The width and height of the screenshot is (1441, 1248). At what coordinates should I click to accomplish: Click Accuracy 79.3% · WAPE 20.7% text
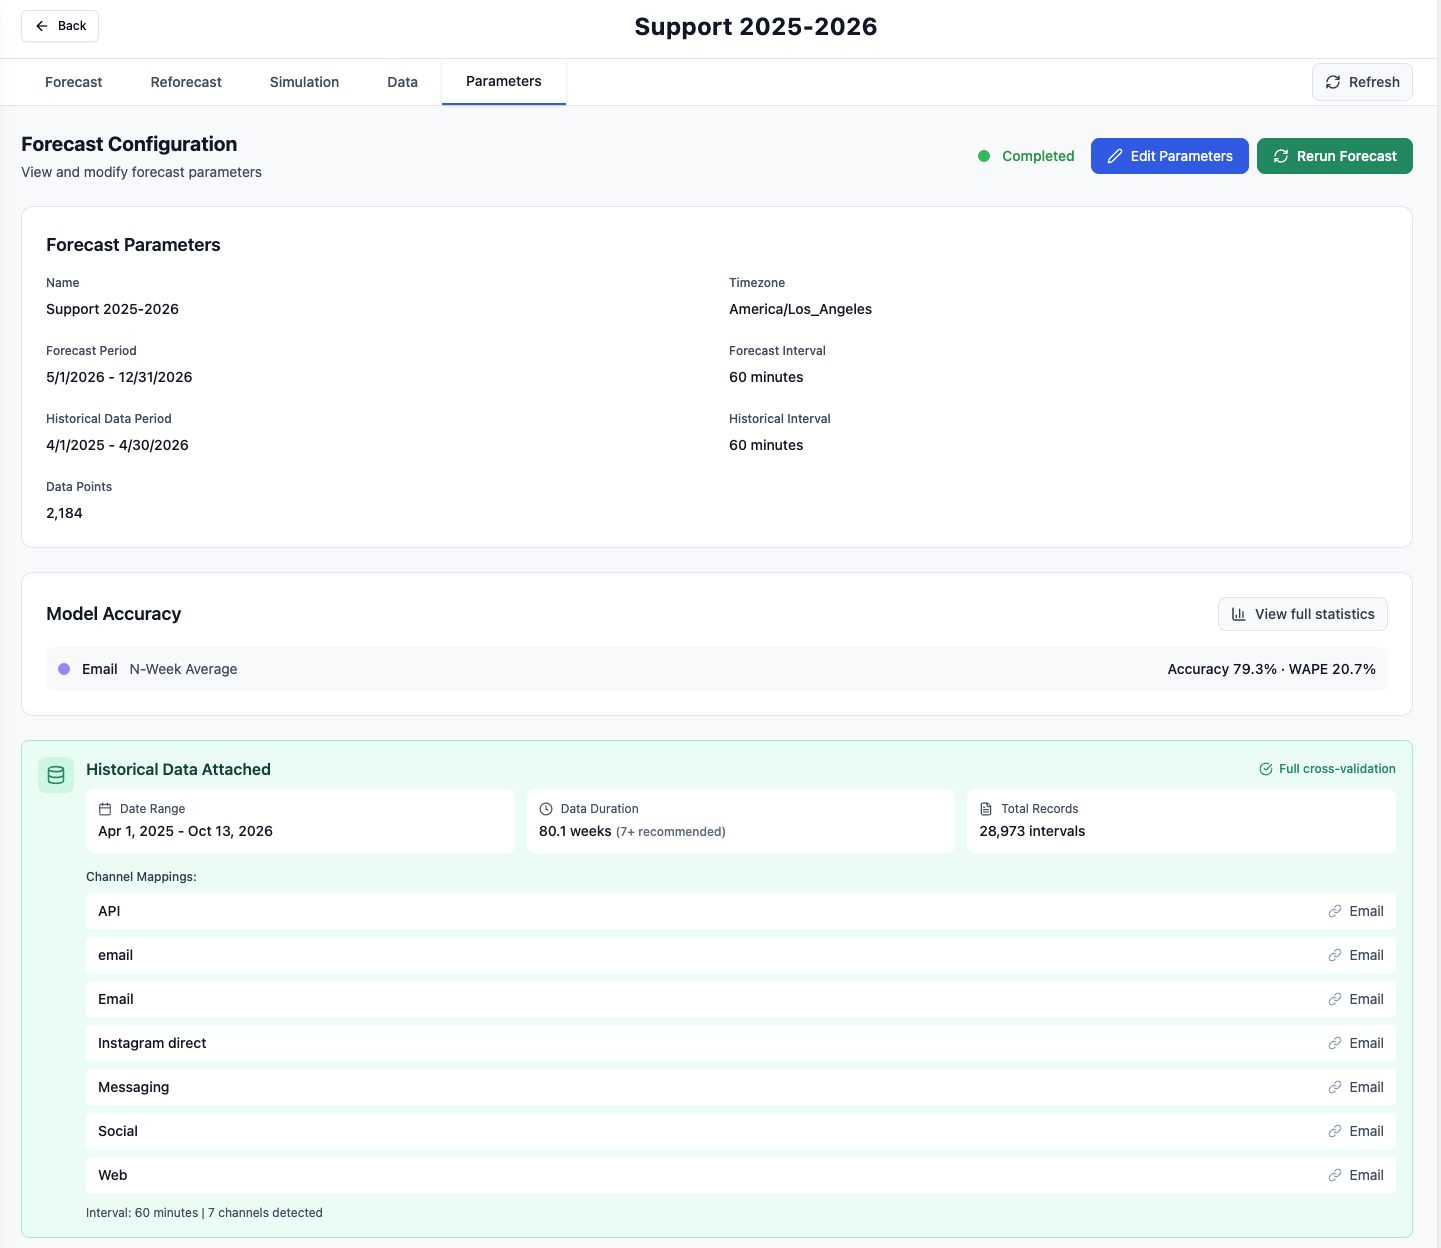pos(1271,669)
